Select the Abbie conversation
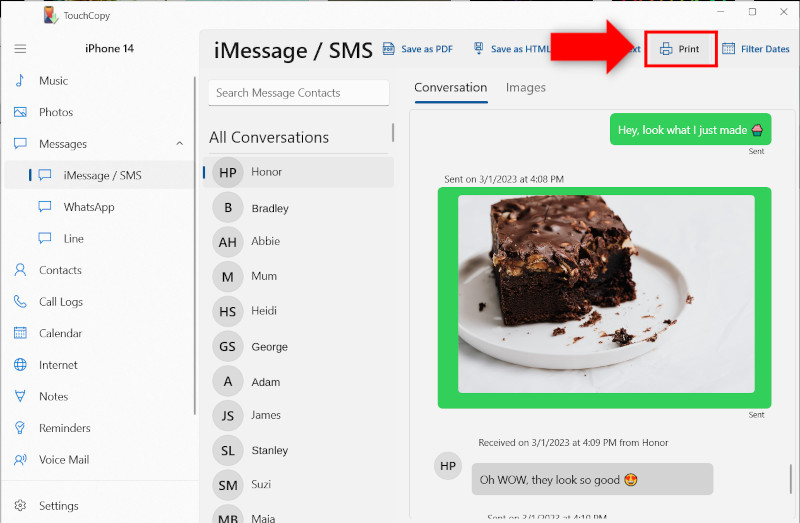 click(x=298, y=241)
